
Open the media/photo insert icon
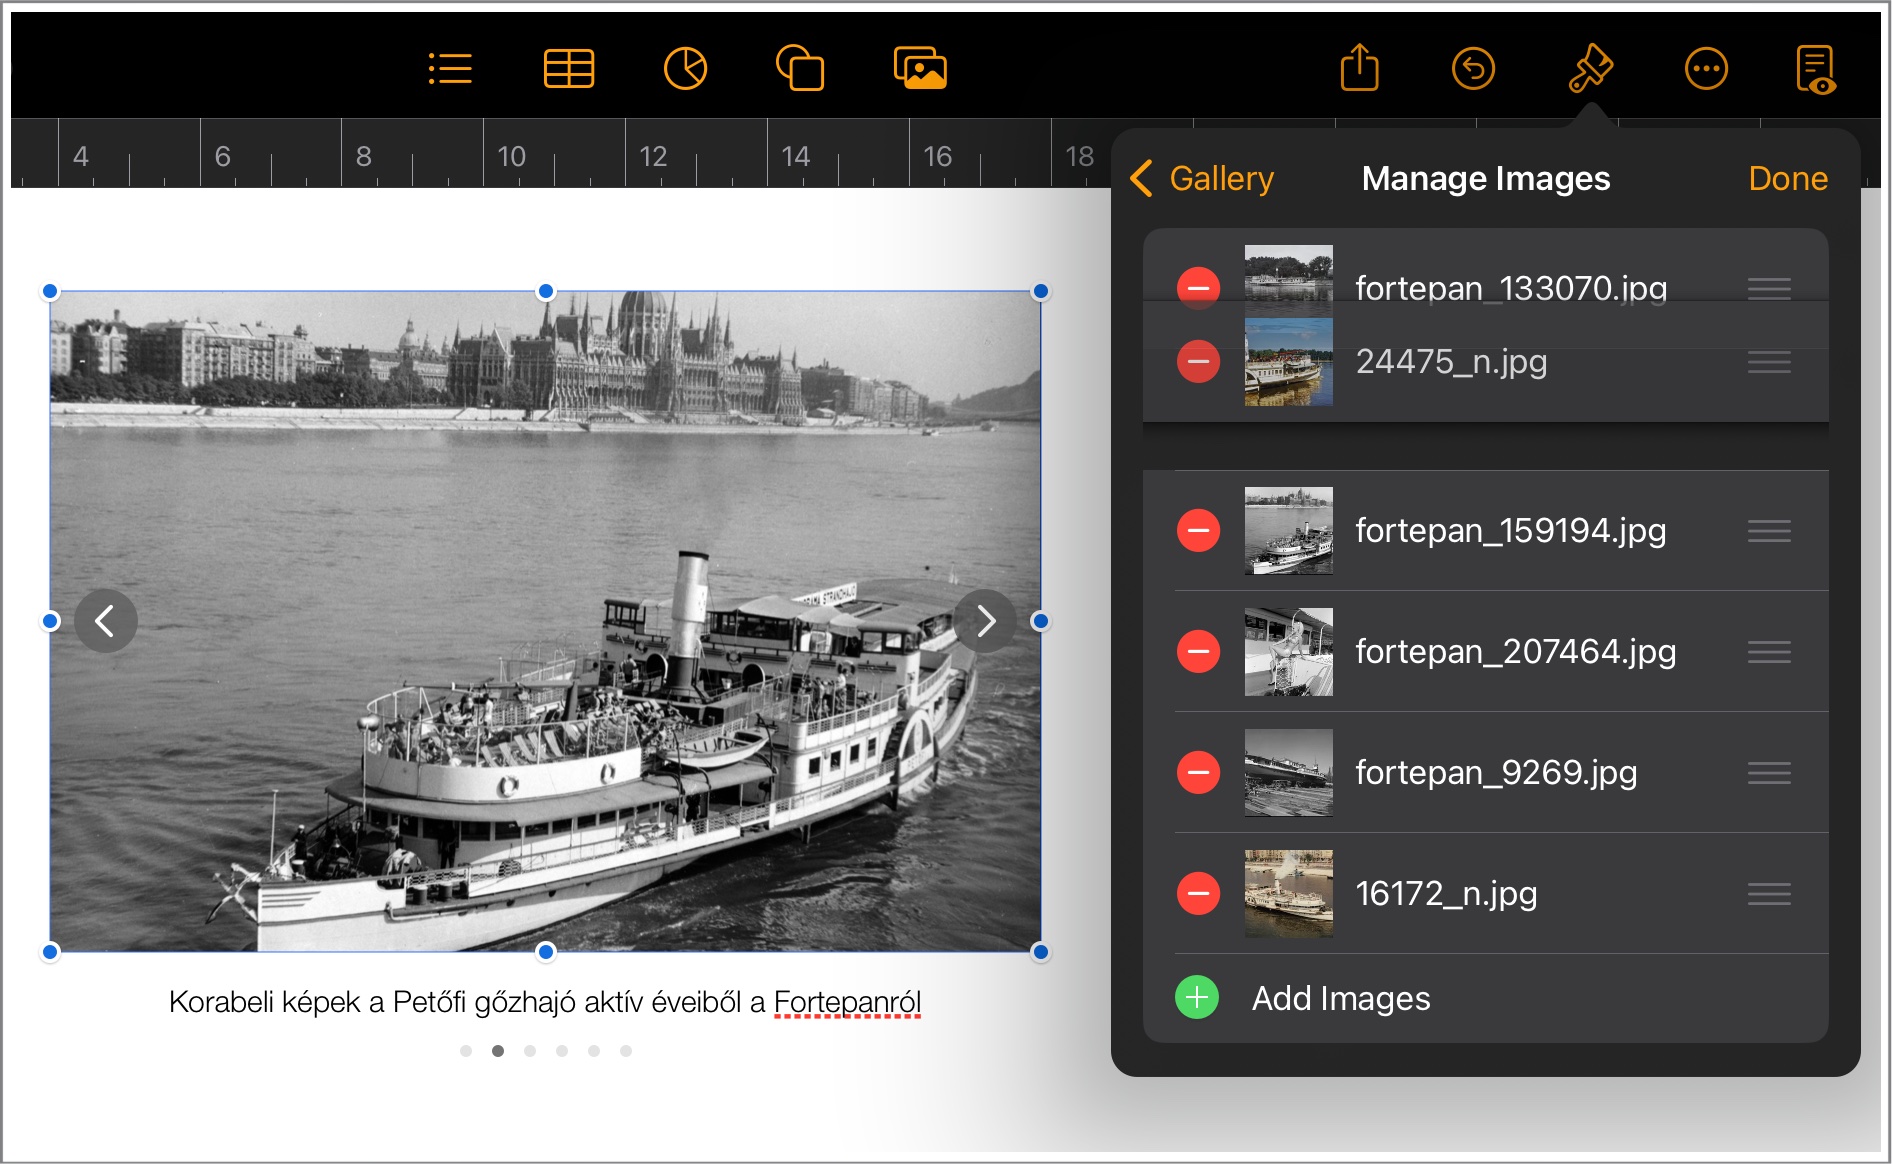coord(920,68)
